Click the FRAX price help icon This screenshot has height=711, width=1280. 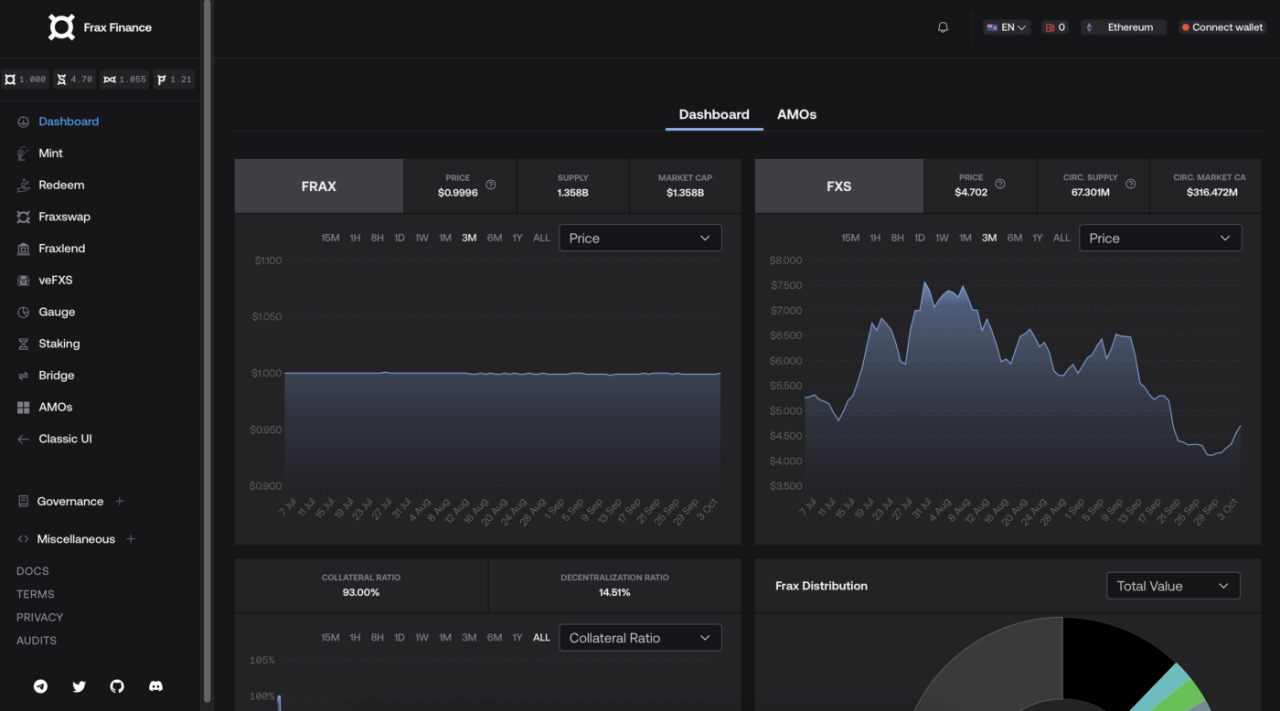[x=491, y=185]
